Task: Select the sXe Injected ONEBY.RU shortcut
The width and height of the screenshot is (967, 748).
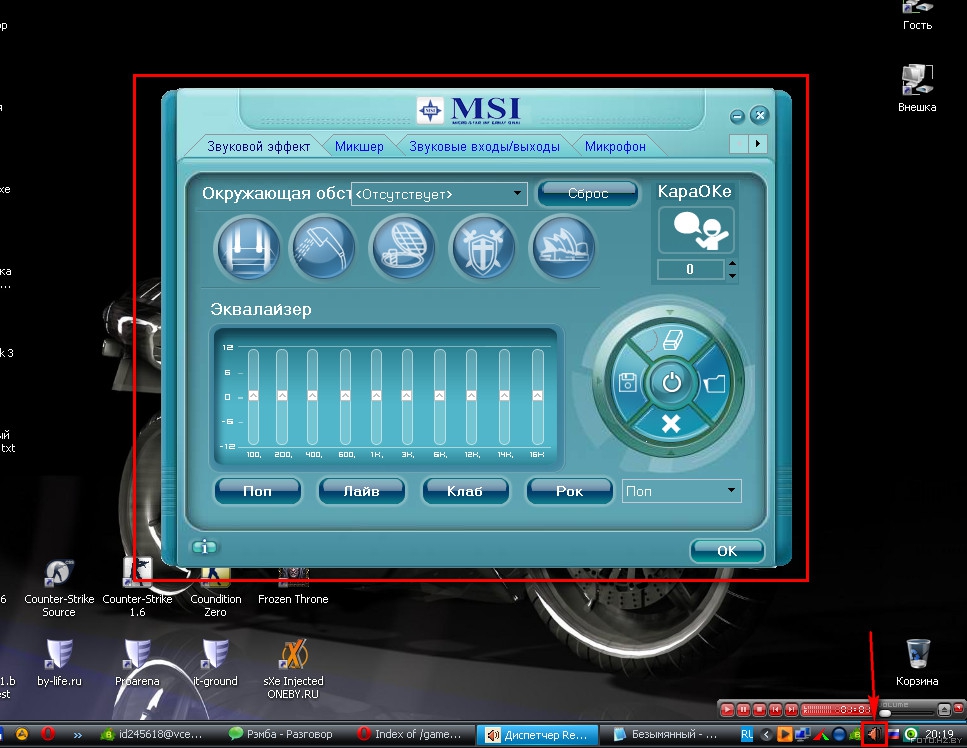Action: click(x=294, y=670)
